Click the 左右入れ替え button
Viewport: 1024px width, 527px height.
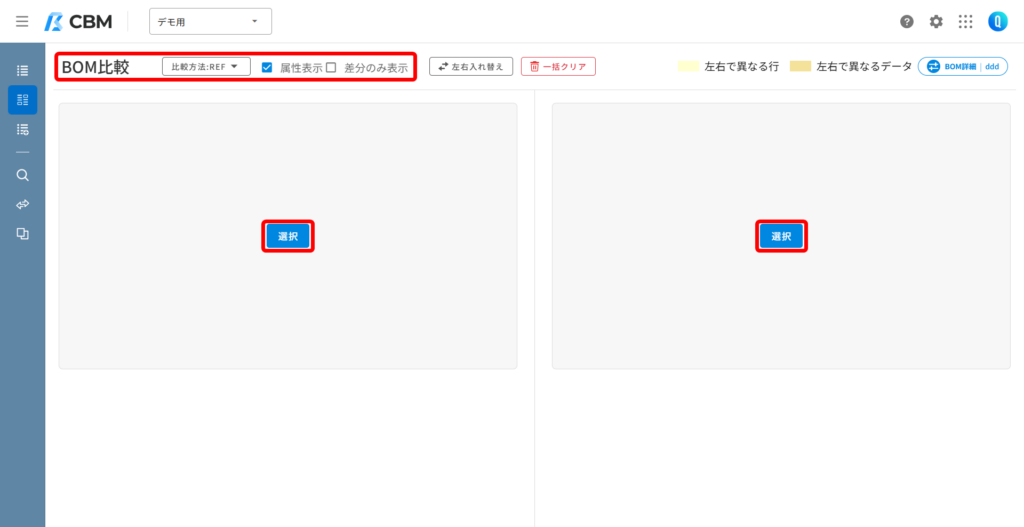[471, 67]
